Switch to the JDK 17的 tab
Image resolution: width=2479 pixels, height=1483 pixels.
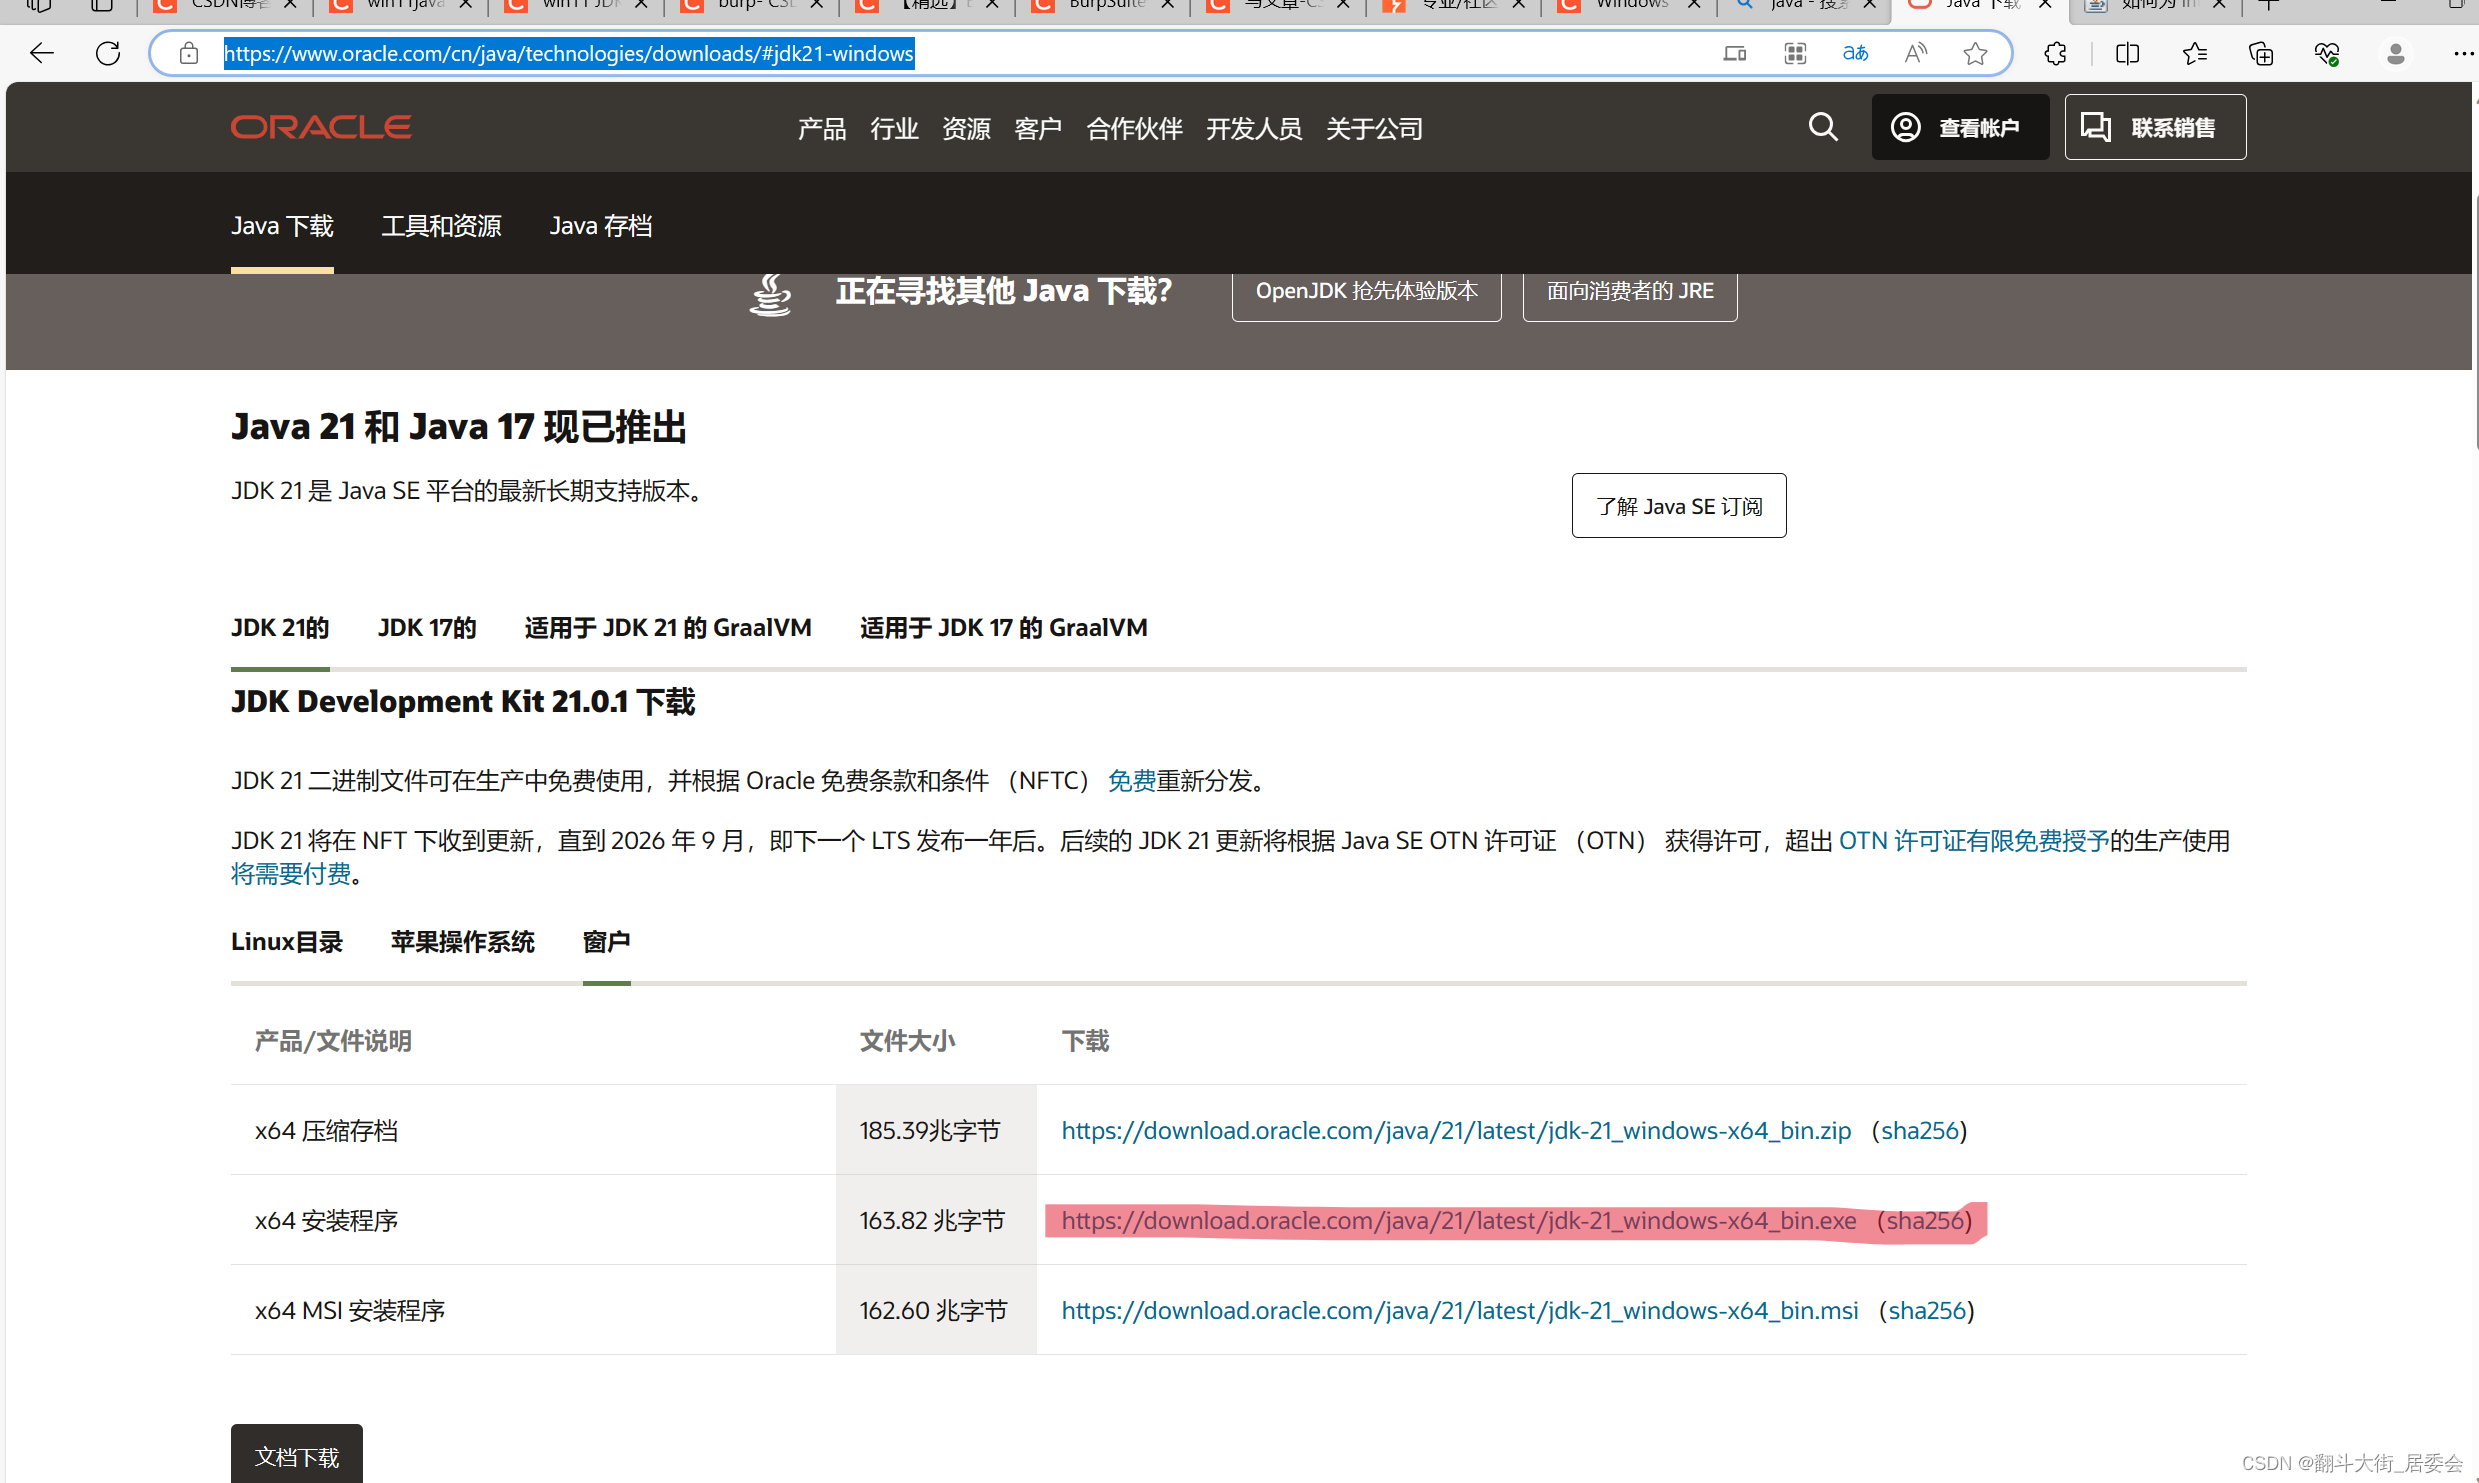[427, 628]
